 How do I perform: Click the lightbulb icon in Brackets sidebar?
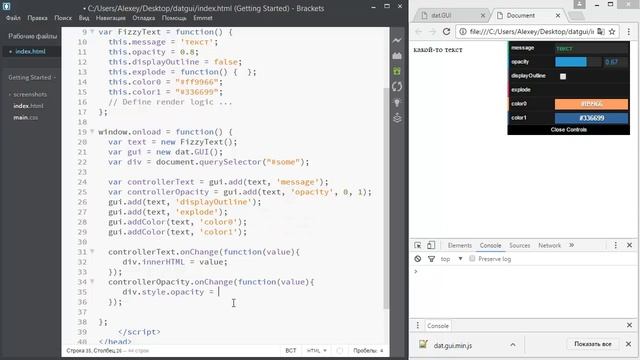coord(397,102)
